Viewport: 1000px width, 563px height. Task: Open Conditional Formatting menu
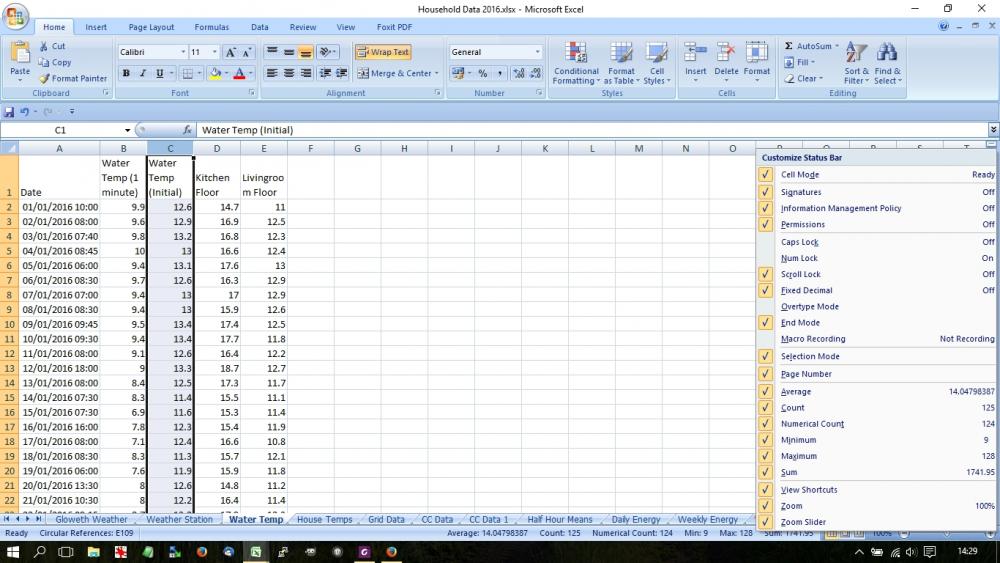576,63
